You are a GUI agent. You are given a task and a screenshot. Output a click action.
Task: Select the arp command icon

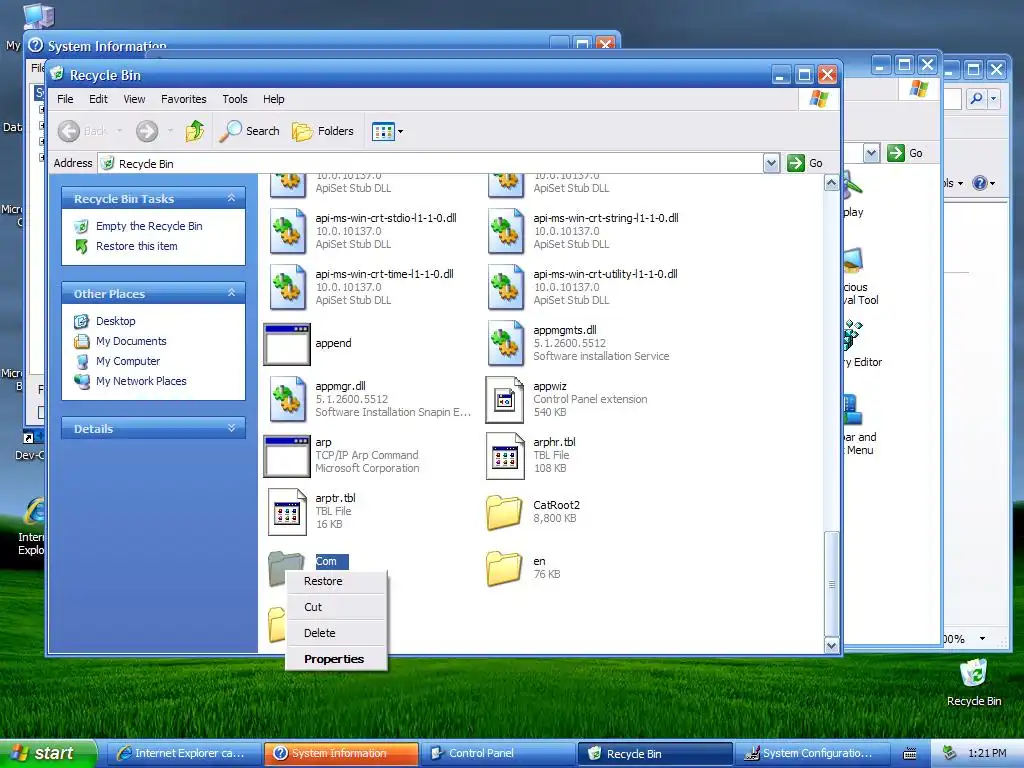pyautogui.click(x=287, y=456)
